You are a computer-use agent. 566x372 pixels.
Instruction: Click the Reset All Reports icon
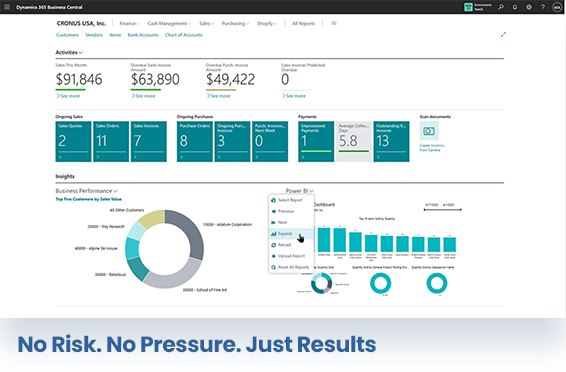click(274, 267)
